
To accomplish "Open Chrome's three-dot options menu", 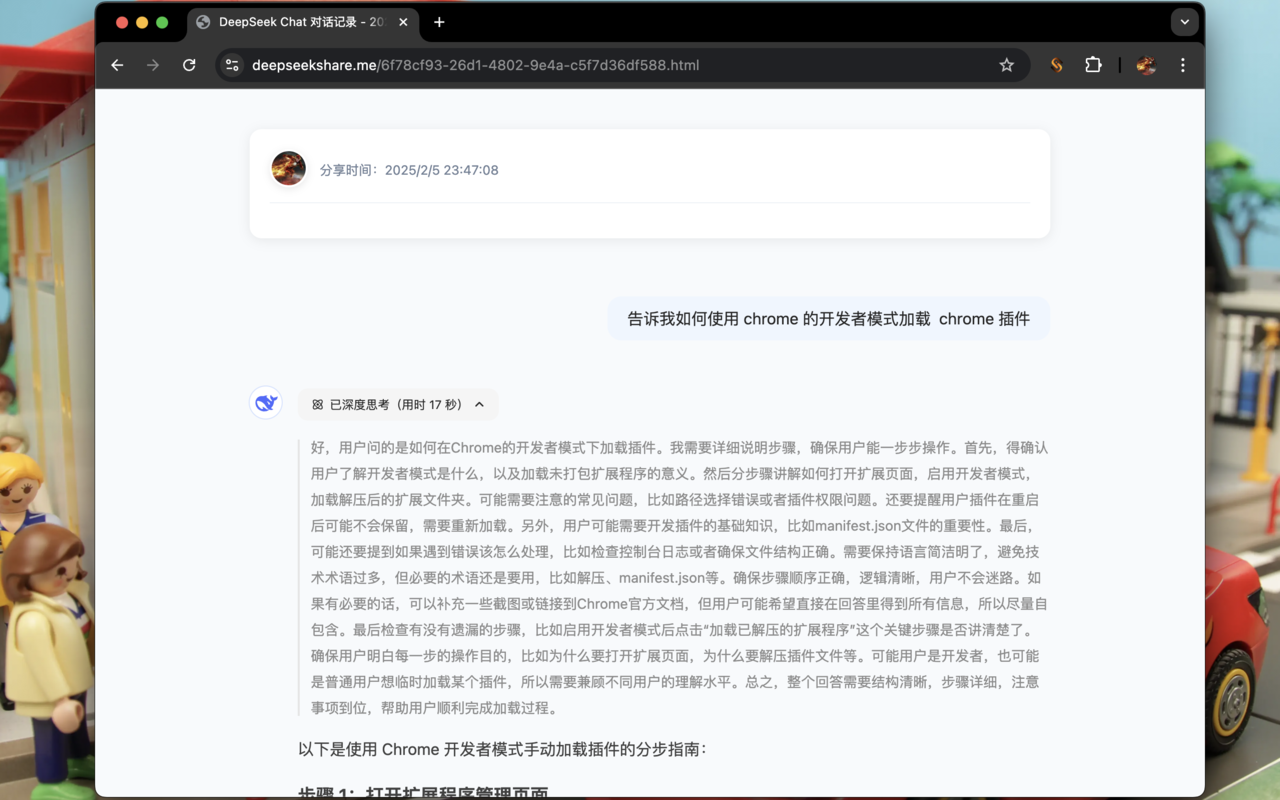I will point(1183,65).
